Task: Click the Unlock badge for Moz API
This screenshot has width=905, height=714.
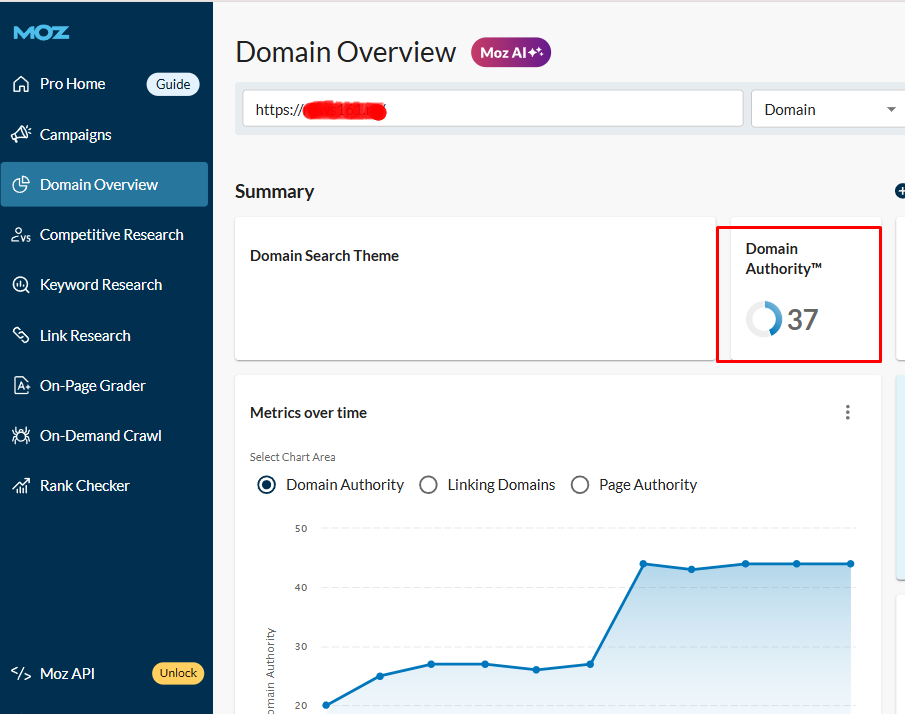Action: pos(178,673)
